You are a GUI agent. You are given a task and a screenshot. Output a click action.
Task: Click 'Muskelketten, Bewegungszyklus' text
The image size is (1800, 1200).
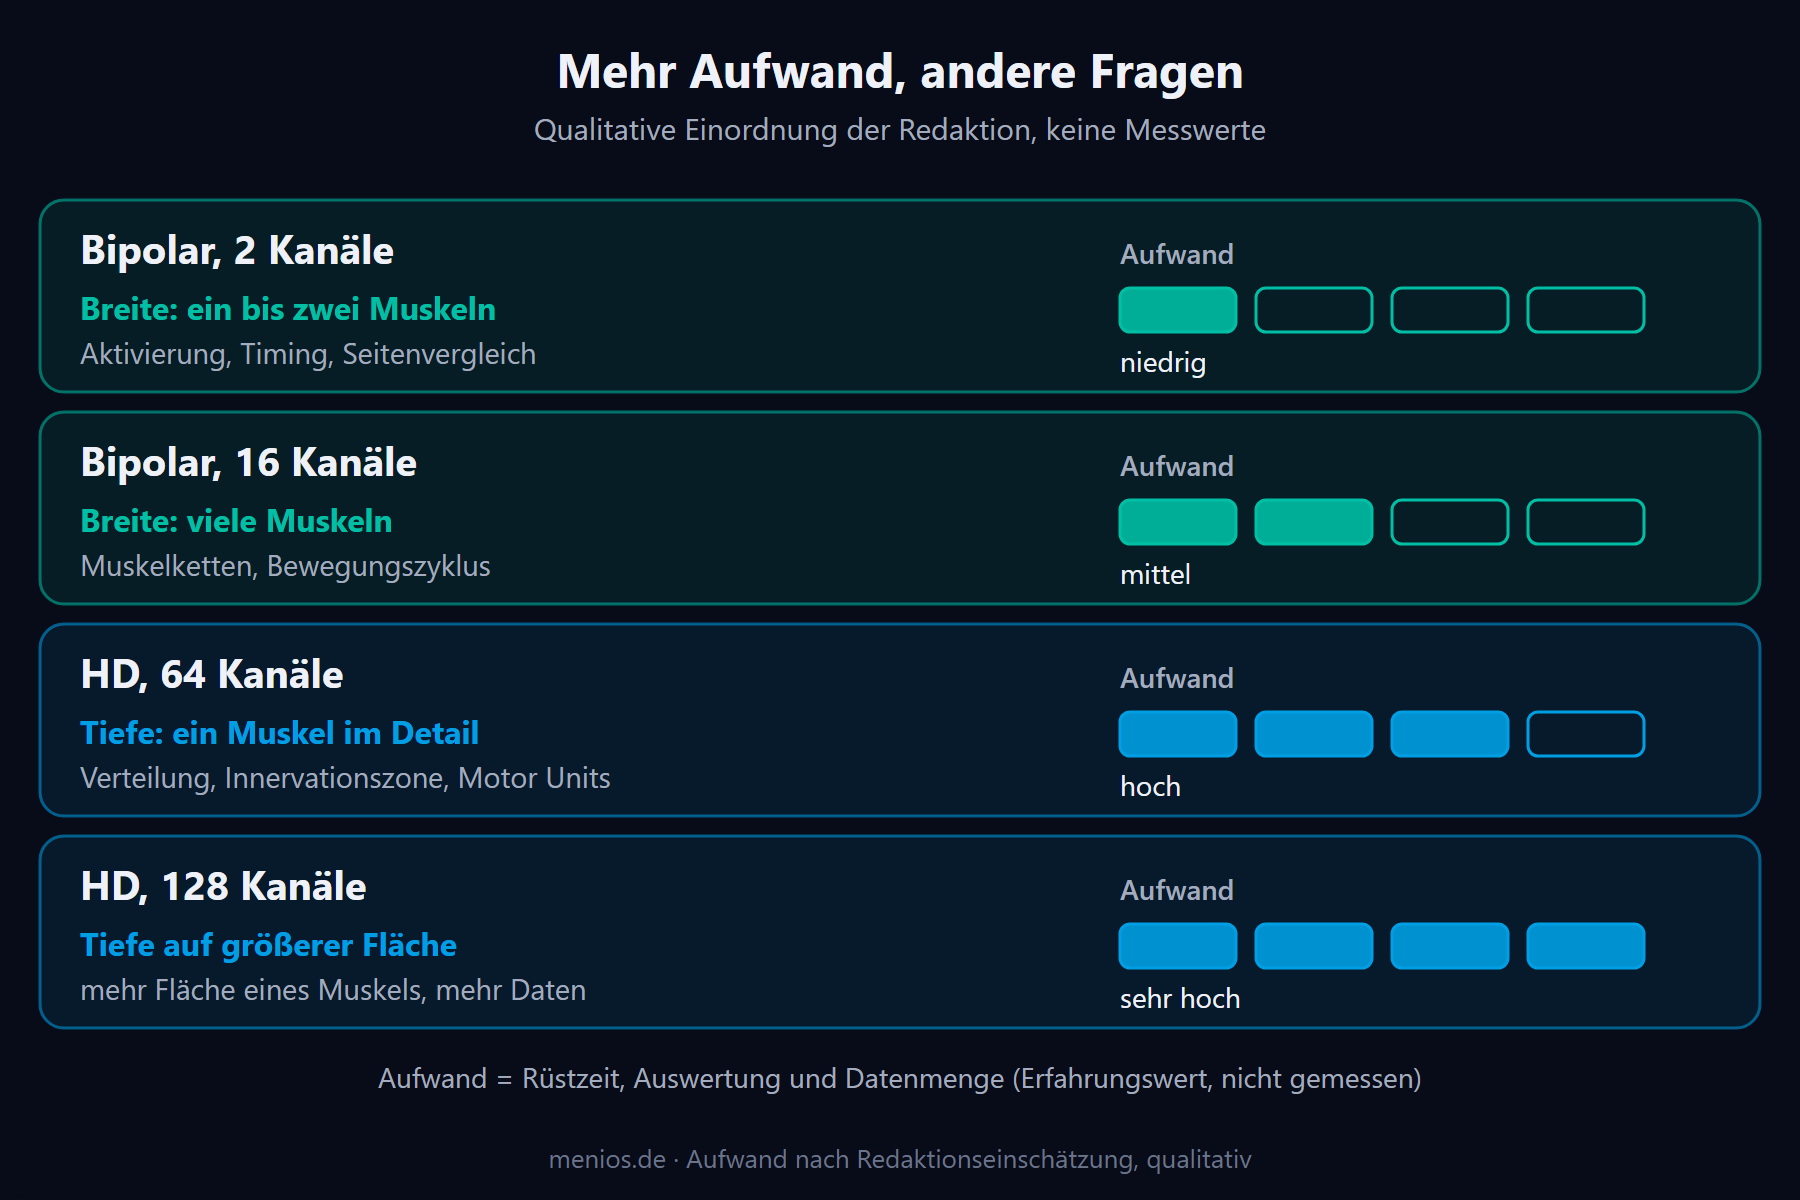click(285, 566)
